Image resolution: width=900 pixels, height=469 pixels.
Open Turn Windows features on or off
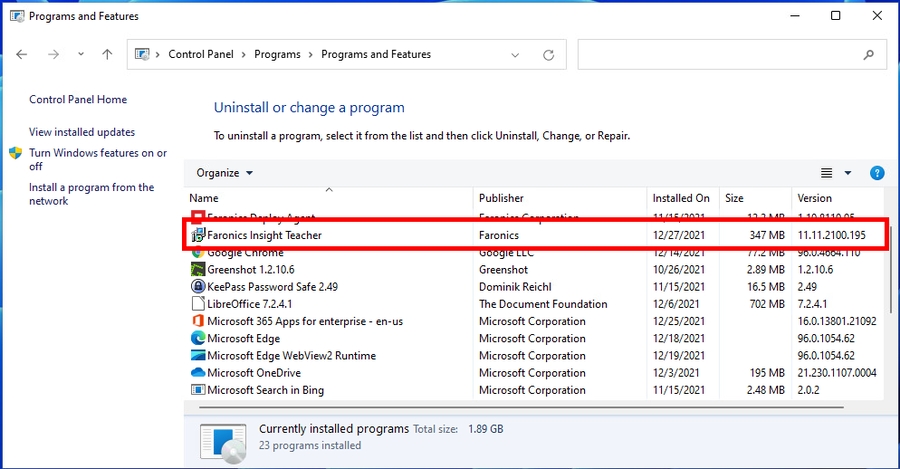(x=97, y=159)
